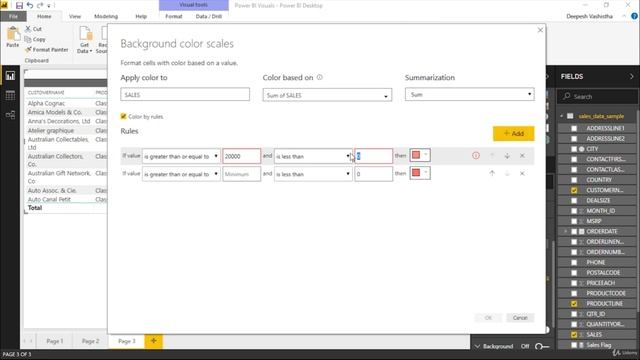Click the OK button
The image size is (640, 360).
tap(488, 318)
